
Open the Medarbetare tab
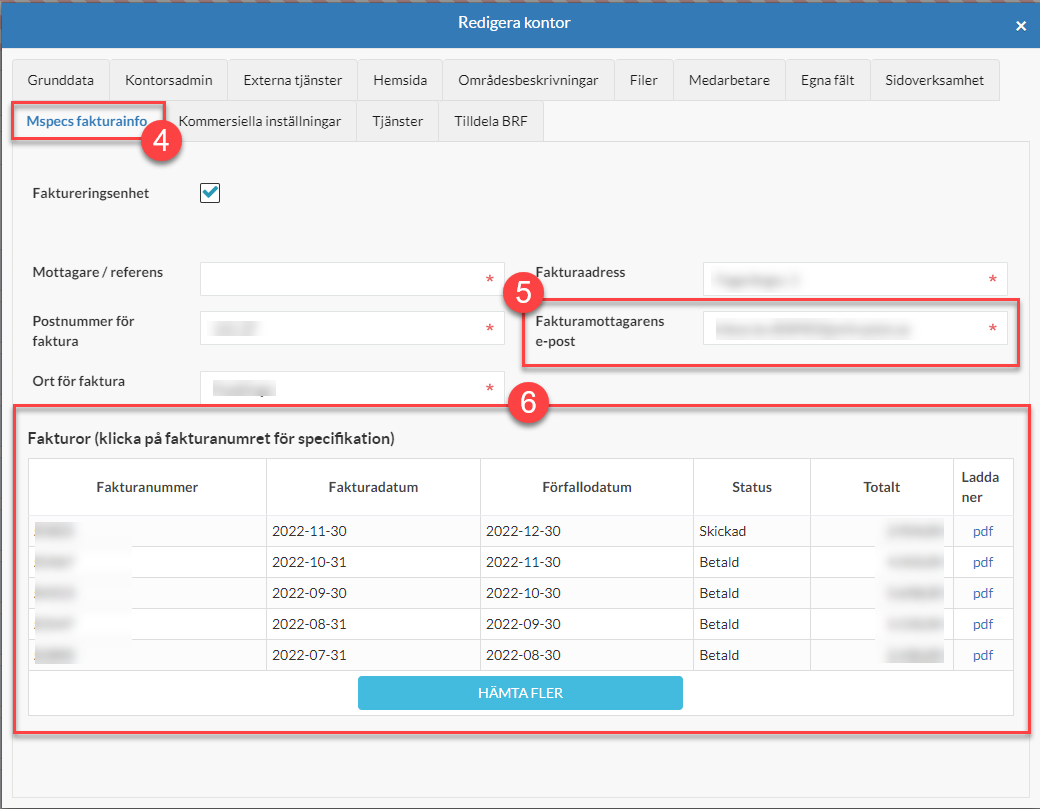729,80
